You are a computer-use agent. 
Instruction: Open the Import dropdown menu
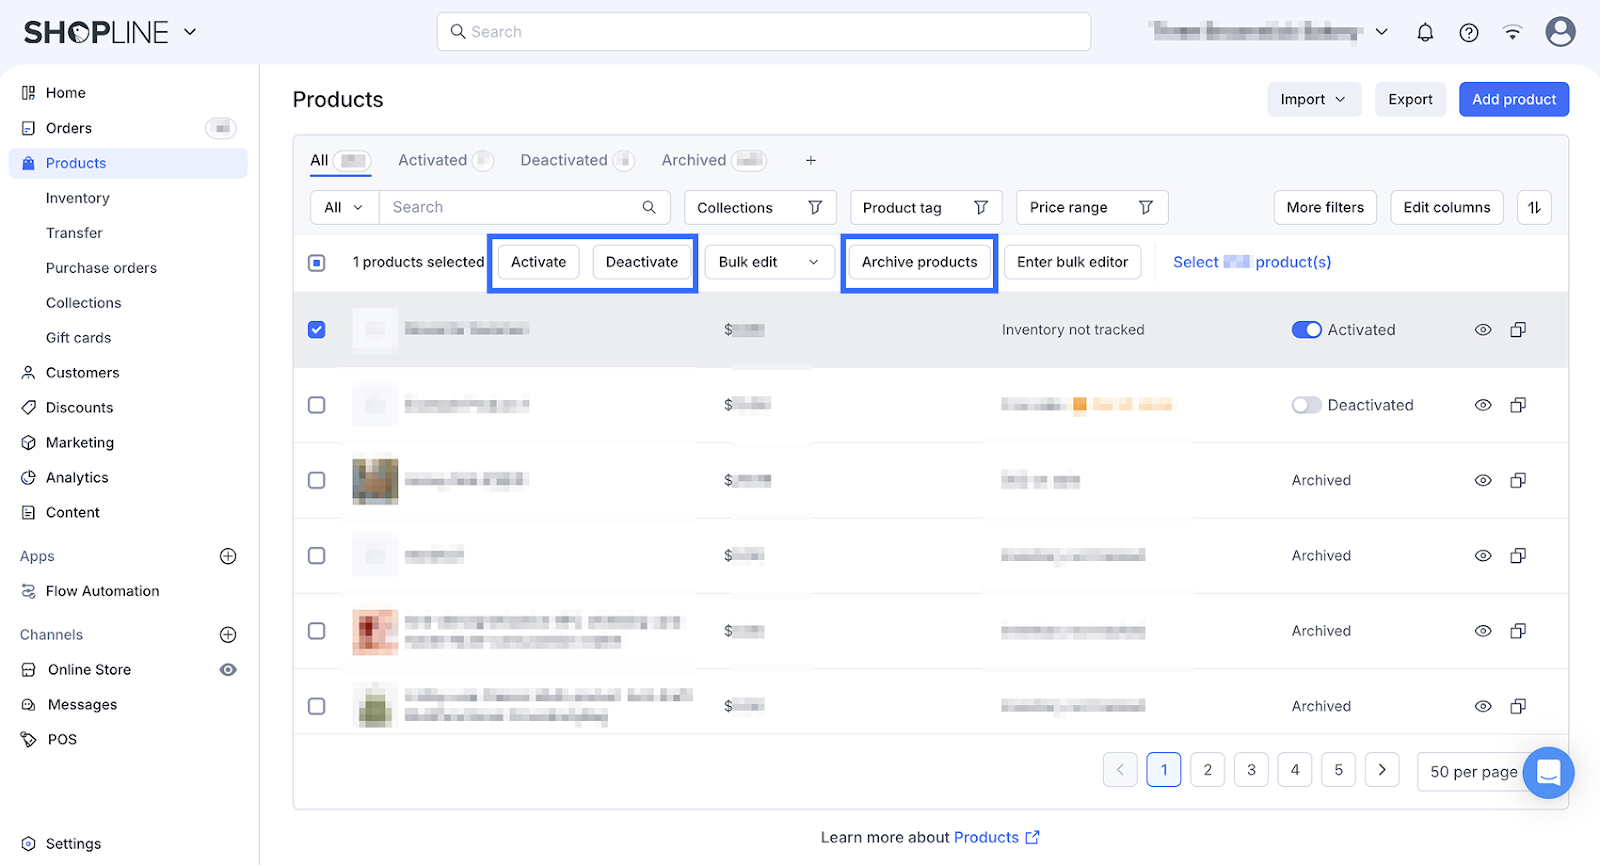pos(1314,99)
